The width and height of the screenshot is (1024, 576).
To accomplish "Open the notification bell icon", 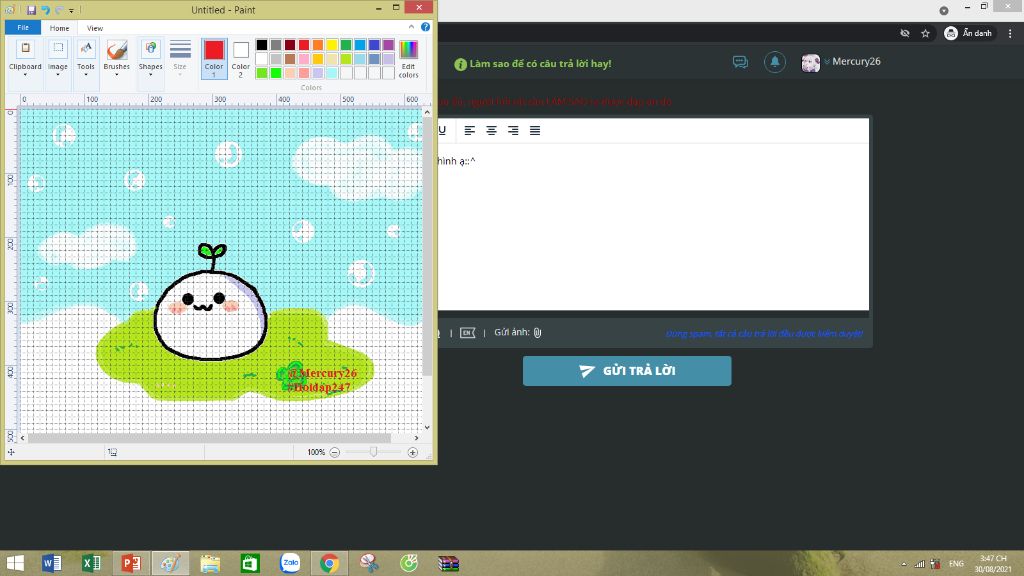I will (x=775, y=62).
